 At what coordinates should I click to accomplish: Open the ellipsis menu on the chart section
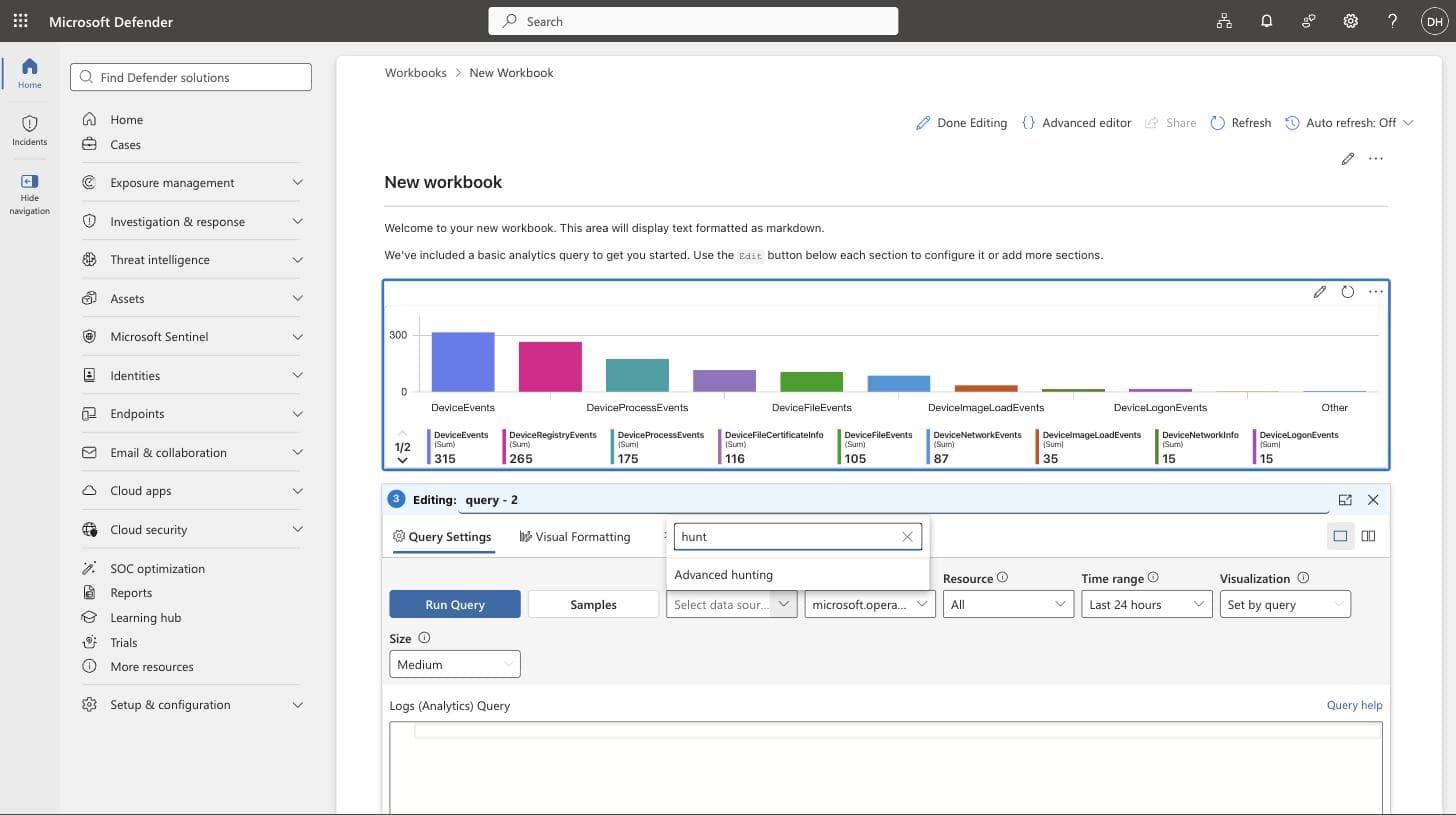1376,292
